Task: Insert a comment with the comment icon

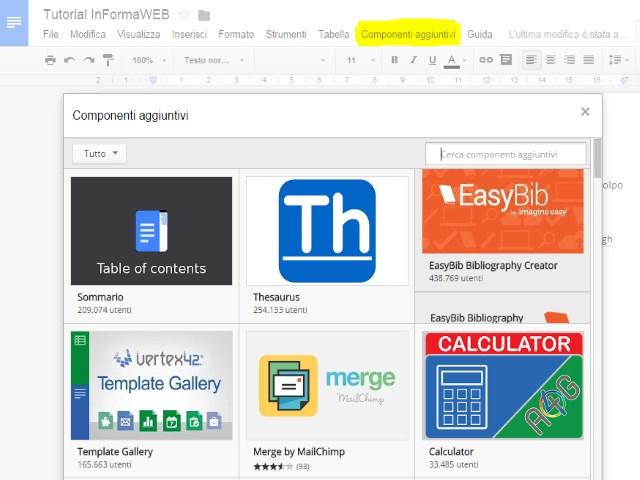Action: click(x=506, y=60)
